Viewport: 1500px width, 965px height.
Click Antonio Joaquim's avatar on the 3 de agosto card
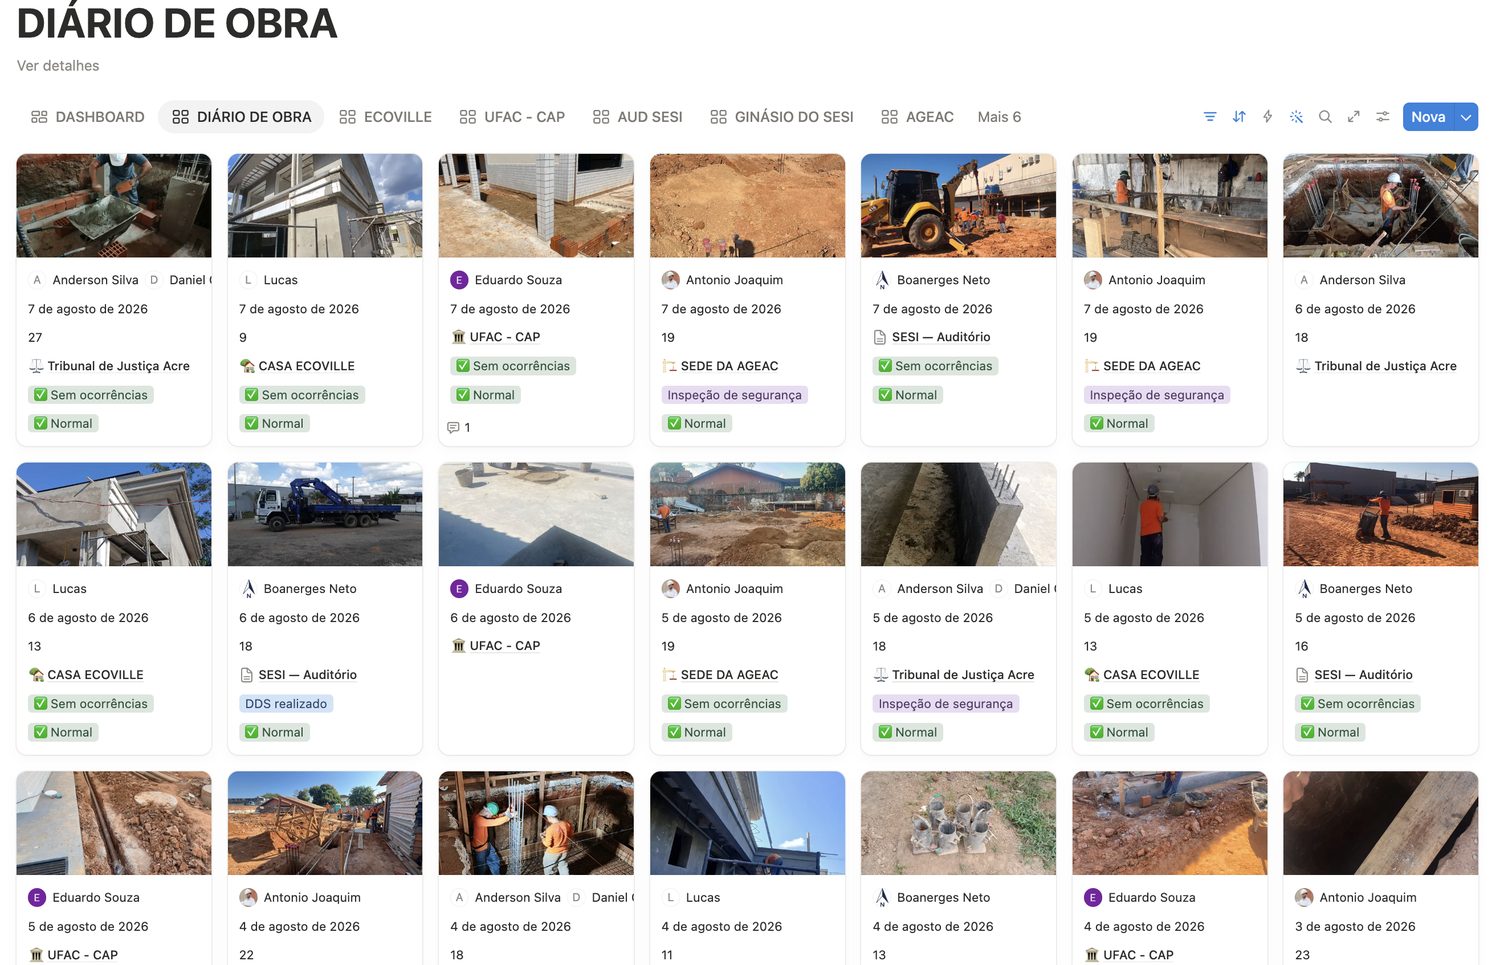(x=1304, y=898)
